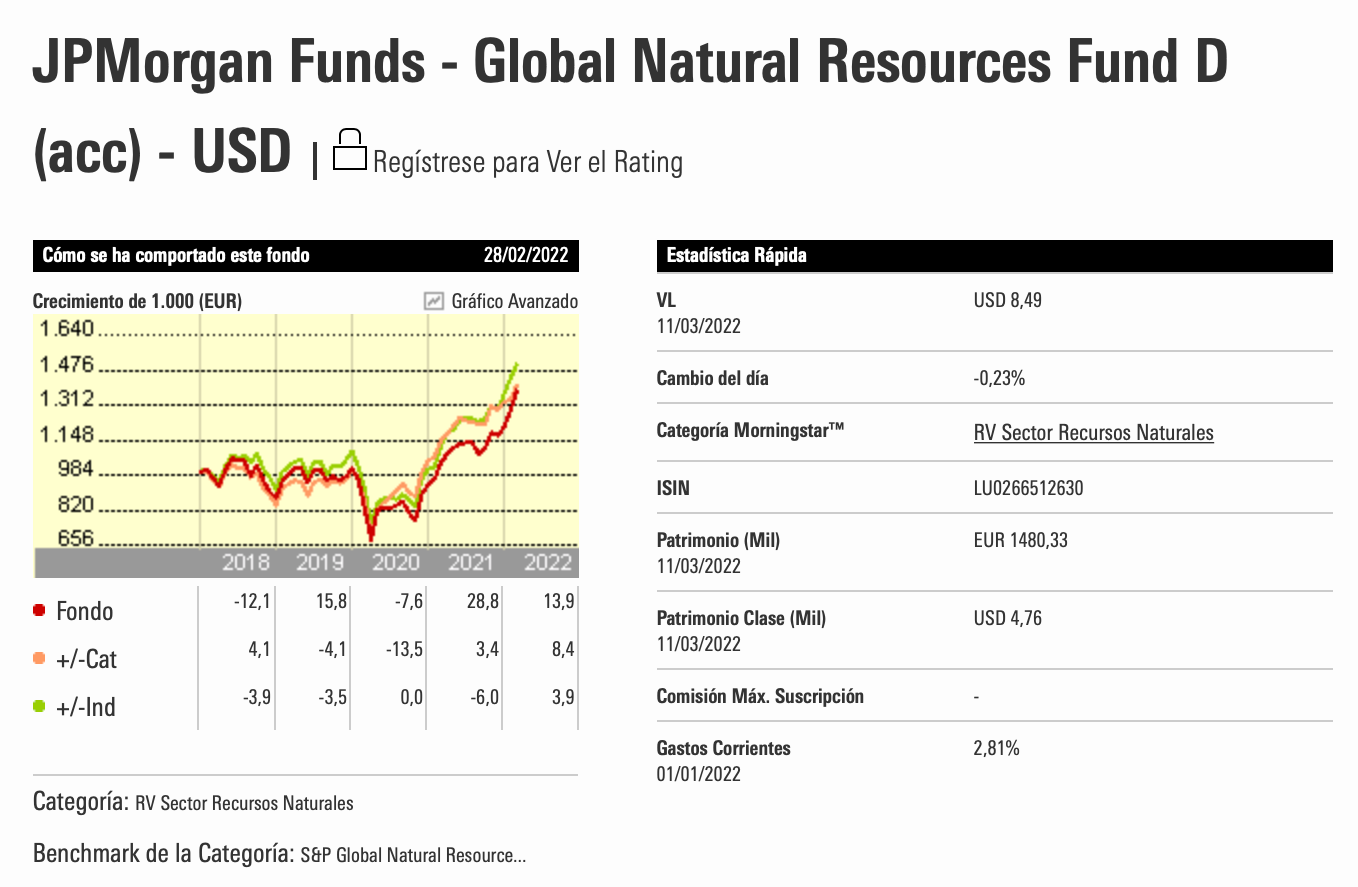Click the 1.640 y-axis label
The height and width of the screenshot is (887, 1358).
tap(66, 329)
